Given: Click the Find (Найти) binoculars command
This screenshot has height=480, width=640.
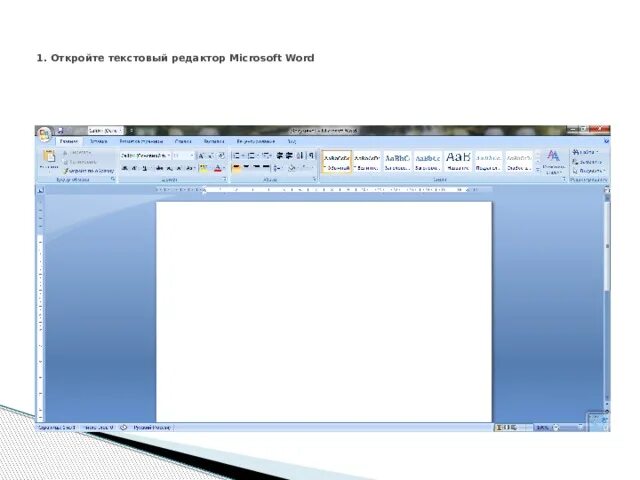Looking at the screenshot, I should point(584,152).
